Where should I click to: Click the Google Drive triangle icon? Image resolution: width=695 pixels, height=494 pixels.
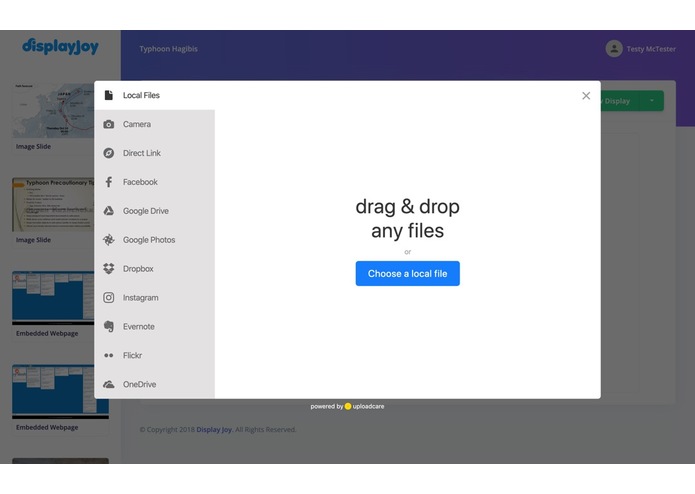(109, 211)
